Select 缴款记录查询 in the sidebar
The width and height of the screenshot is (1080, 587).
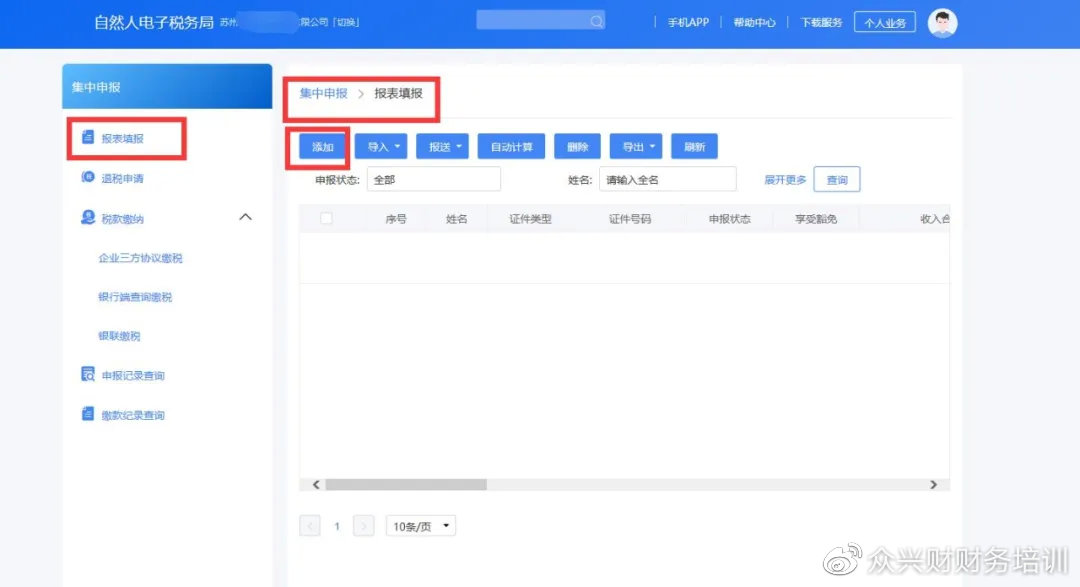pyautogui.click(x=133, y=415)
